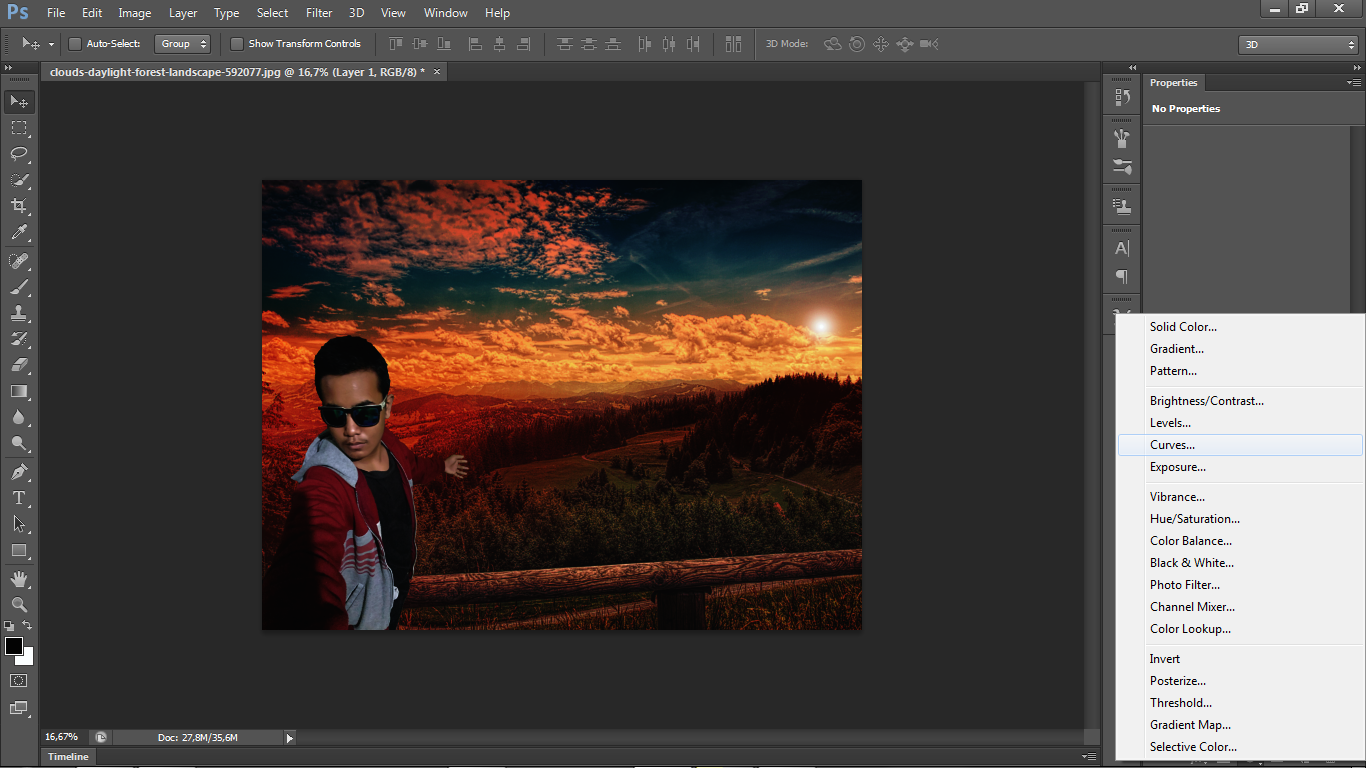Check Show Transform Controls option

coord(237,44)
